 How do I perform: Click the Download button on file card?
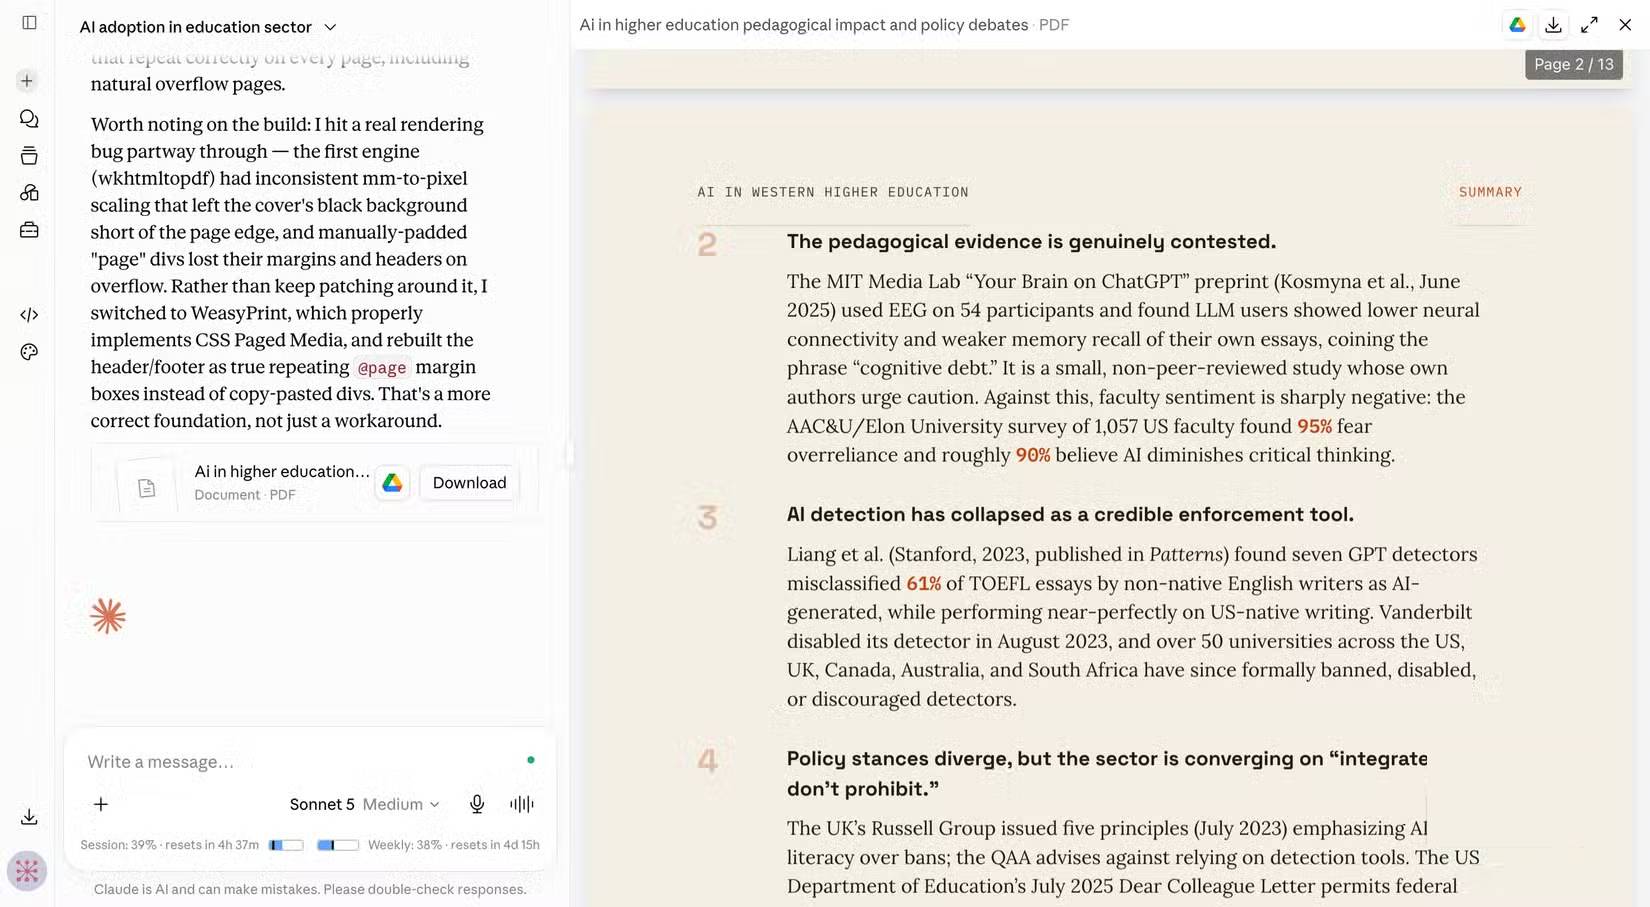pyautogui.click(x=469, y=483)
